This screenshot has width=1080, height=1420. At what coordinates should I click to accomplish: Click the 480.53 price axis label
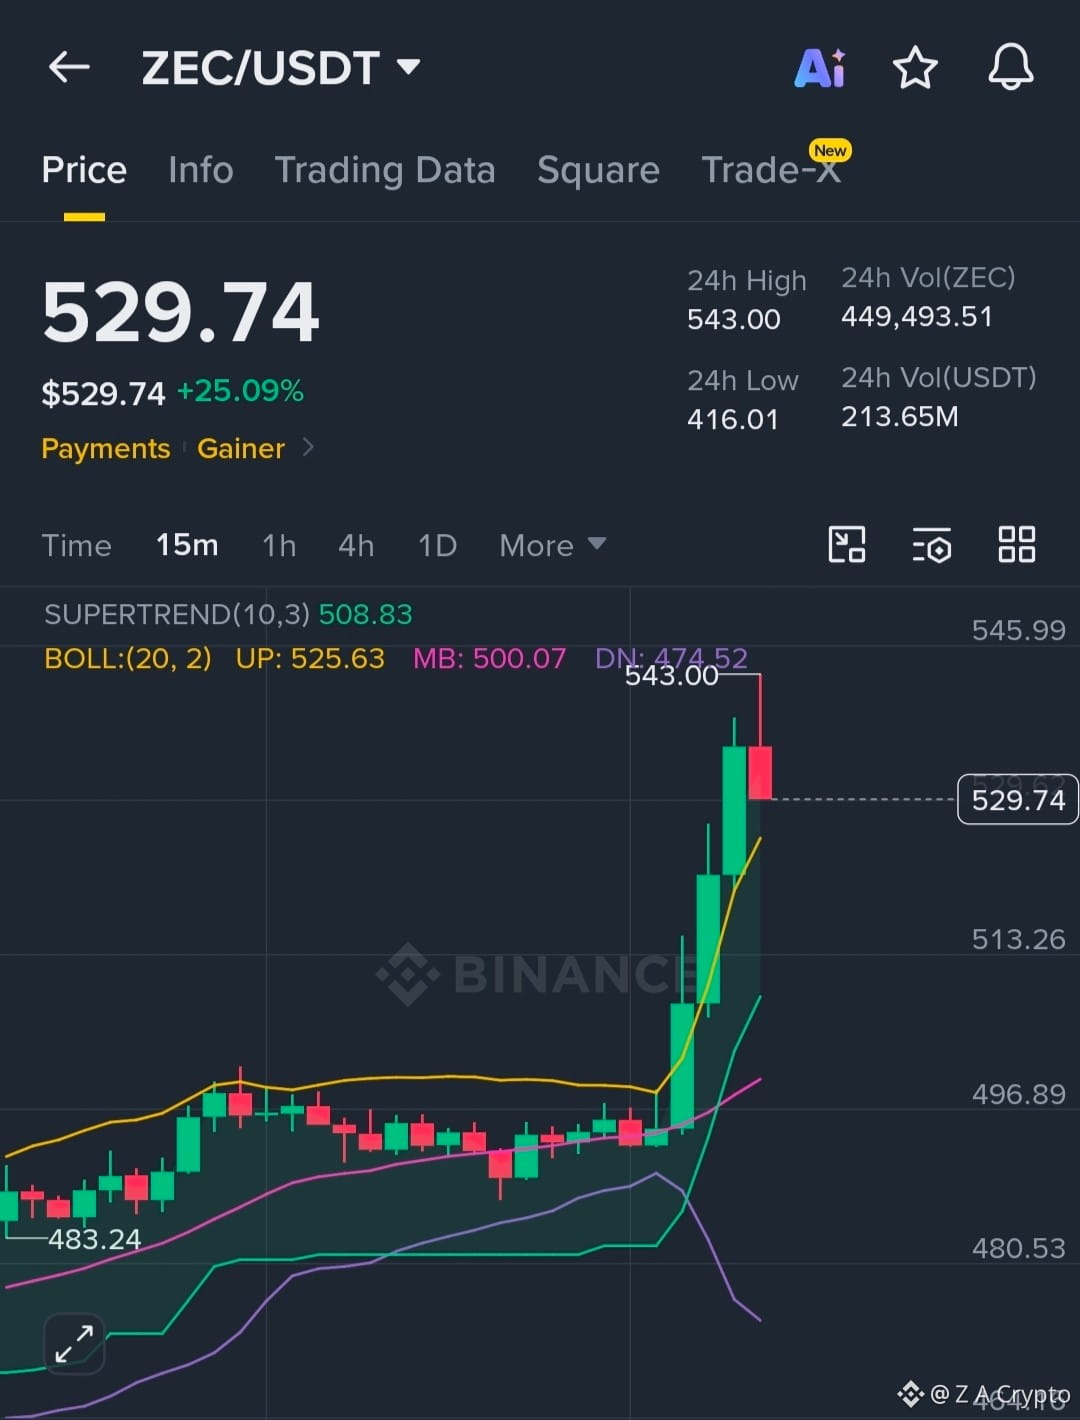coord(1018,1248)
